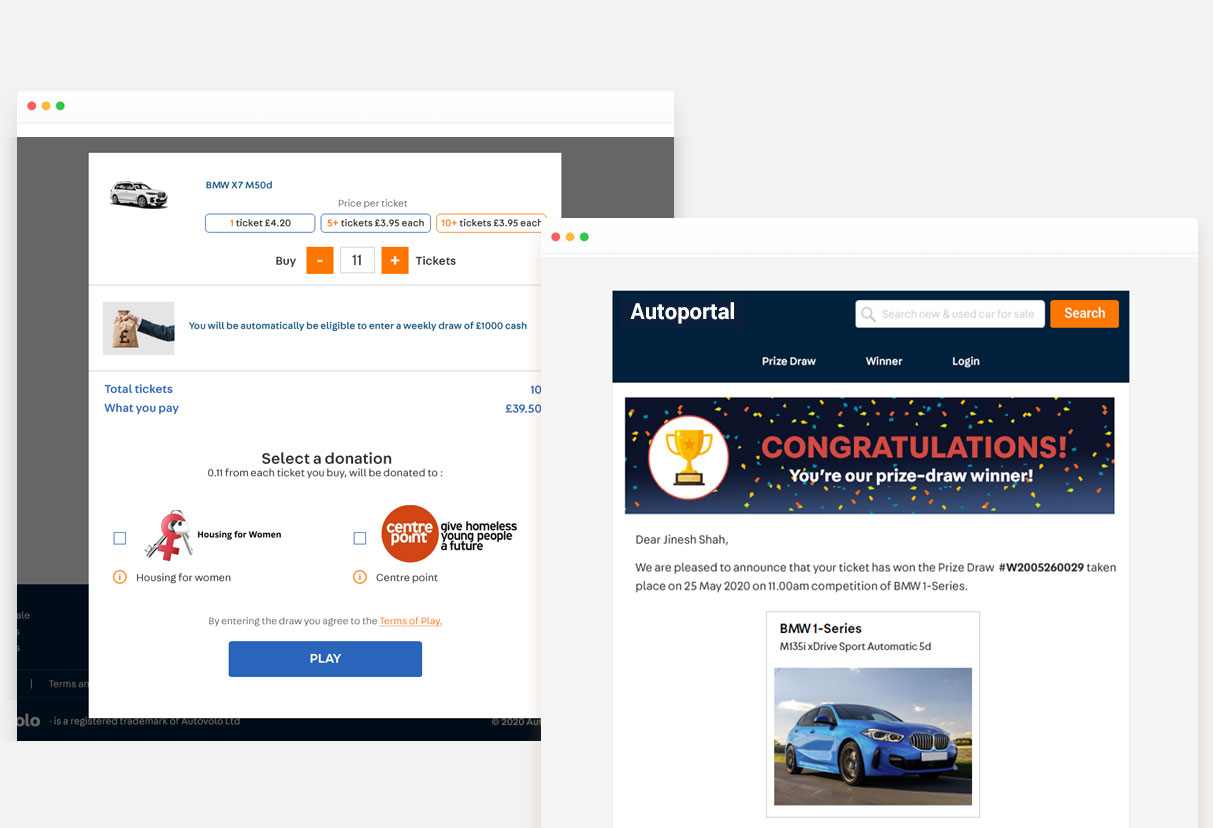
Task: Click the orange Search button
Action: coord(1084,313)
